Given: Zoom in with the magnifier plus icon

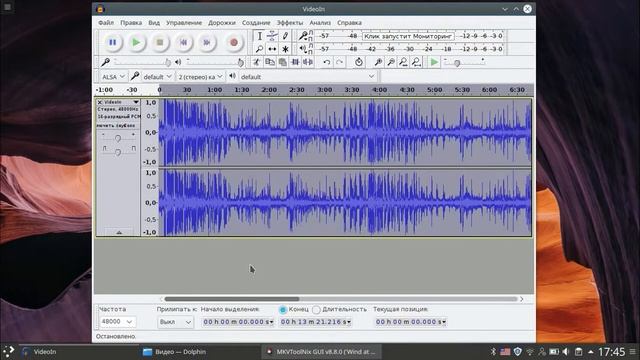Looking at the screenshot, I should 378,62.
